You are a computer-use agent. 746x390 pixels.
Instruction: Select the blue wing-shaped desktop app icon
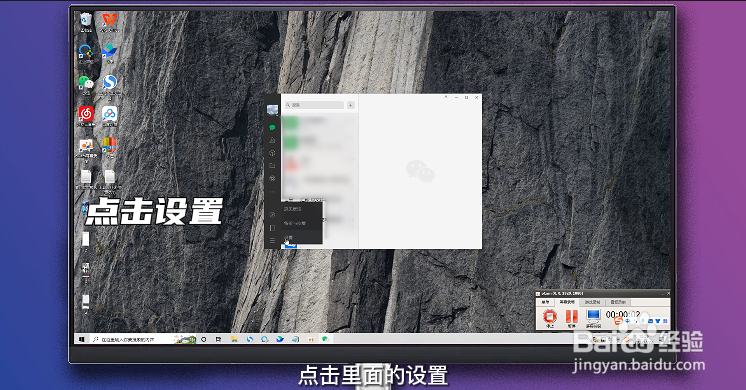[109, 53]
